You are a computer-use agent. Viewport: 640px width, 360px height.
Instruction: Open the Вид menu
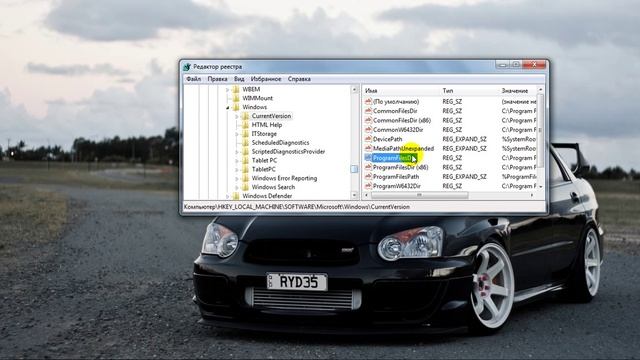[239, 79]
